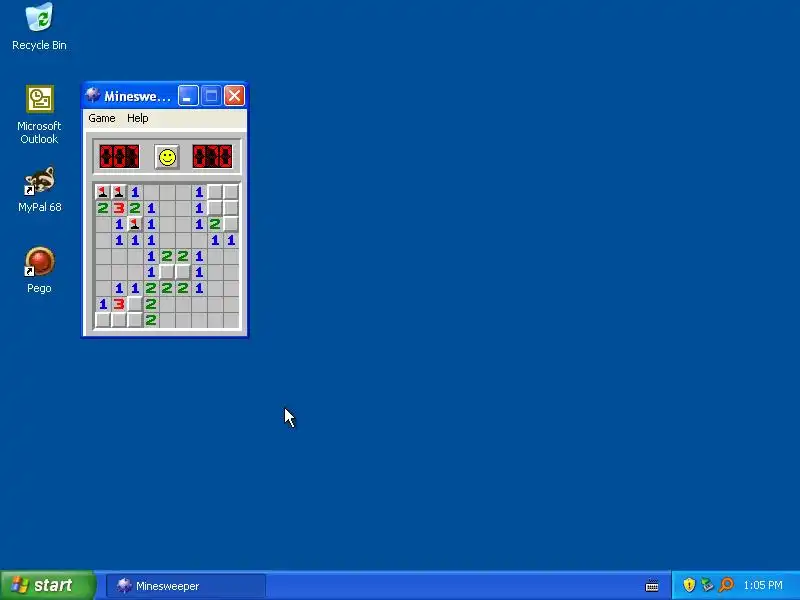Click the orange magnifier tray icon

726,585
